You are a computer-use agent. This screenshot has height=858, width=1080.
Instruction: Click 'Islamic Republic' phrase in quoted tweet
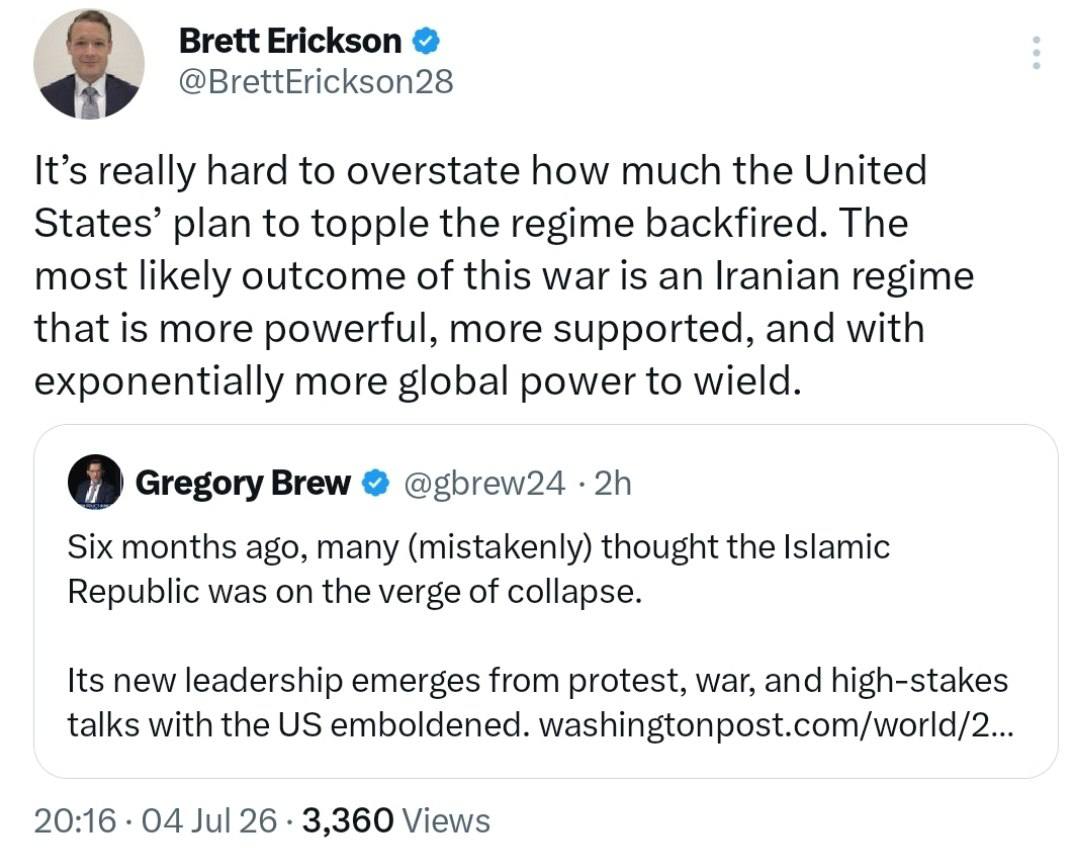pyautogui.click(x=479, y=569)
